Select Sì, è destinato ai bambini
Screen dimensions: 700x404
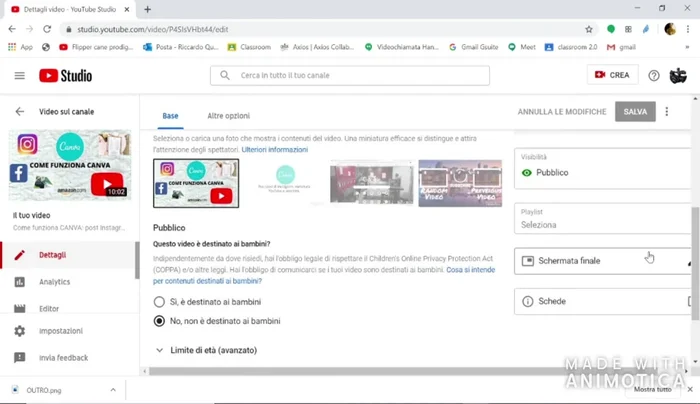[x=159, y=302]
